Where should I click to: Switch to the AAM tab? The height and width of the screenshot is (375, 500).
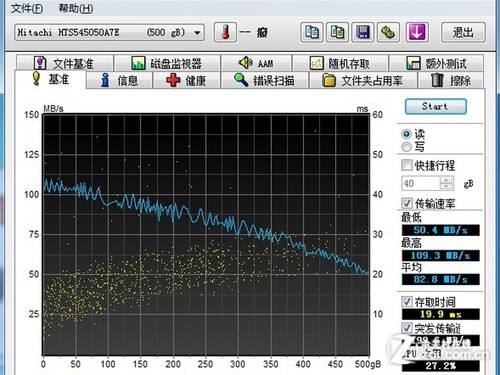[x=256, y=63]
